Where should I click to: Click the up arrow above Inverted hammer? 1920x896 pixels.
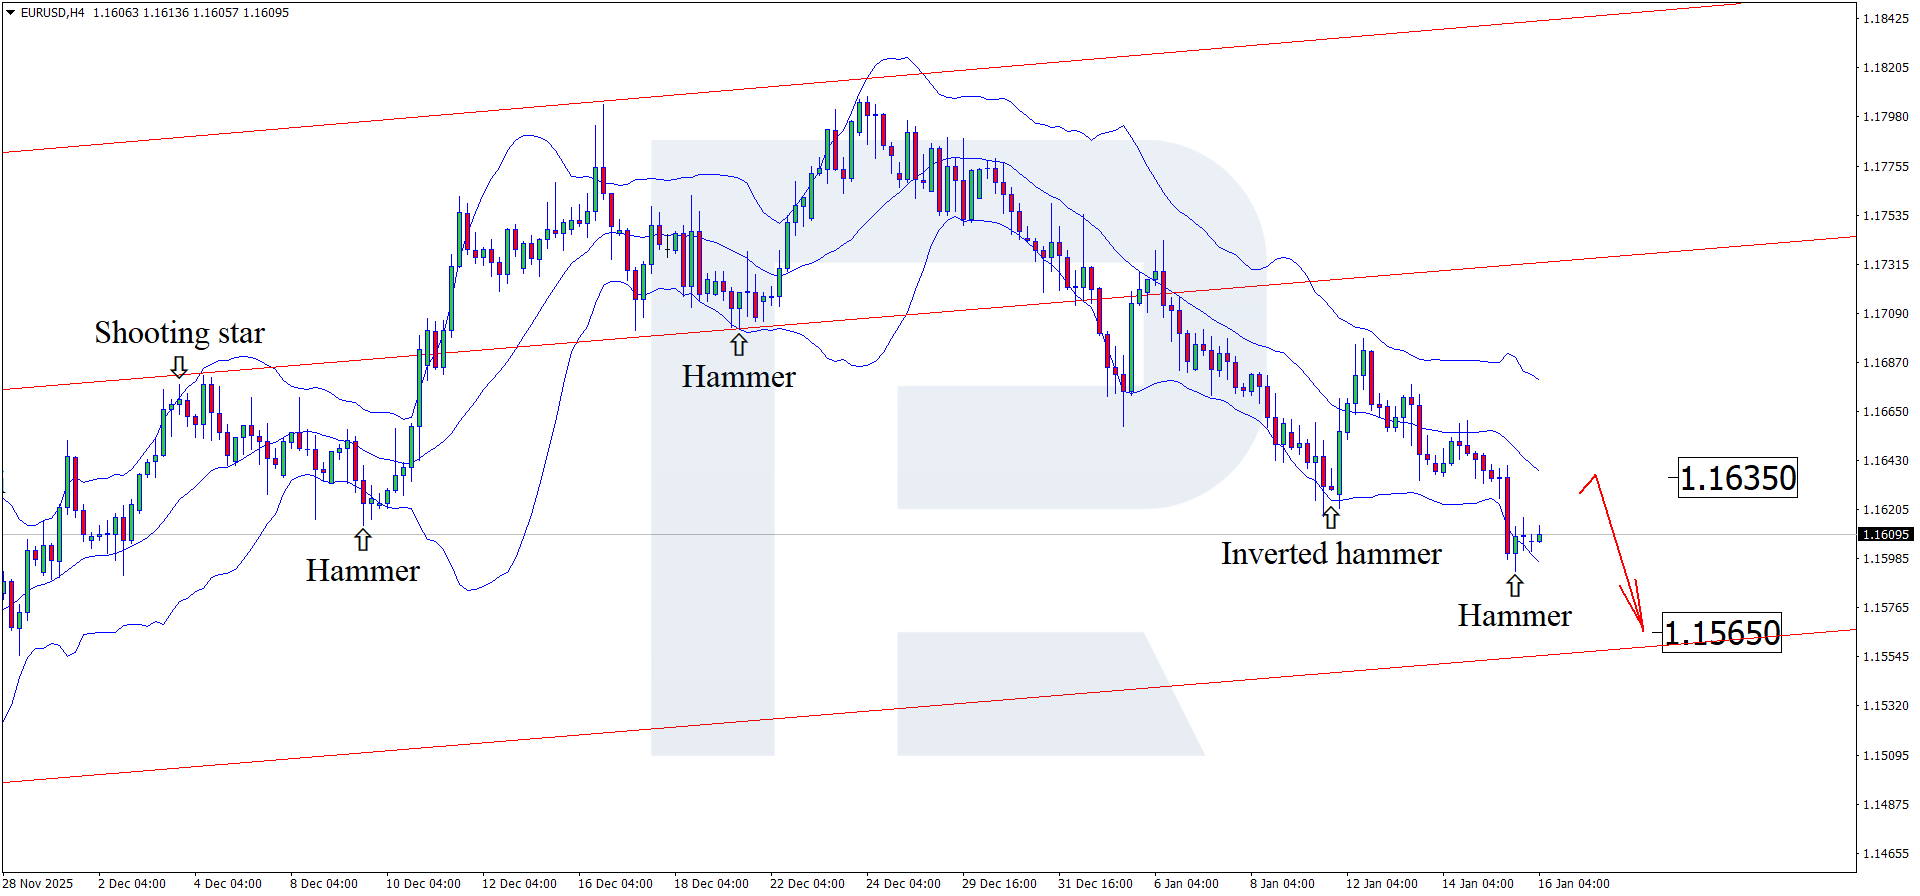click(1330, 517)
